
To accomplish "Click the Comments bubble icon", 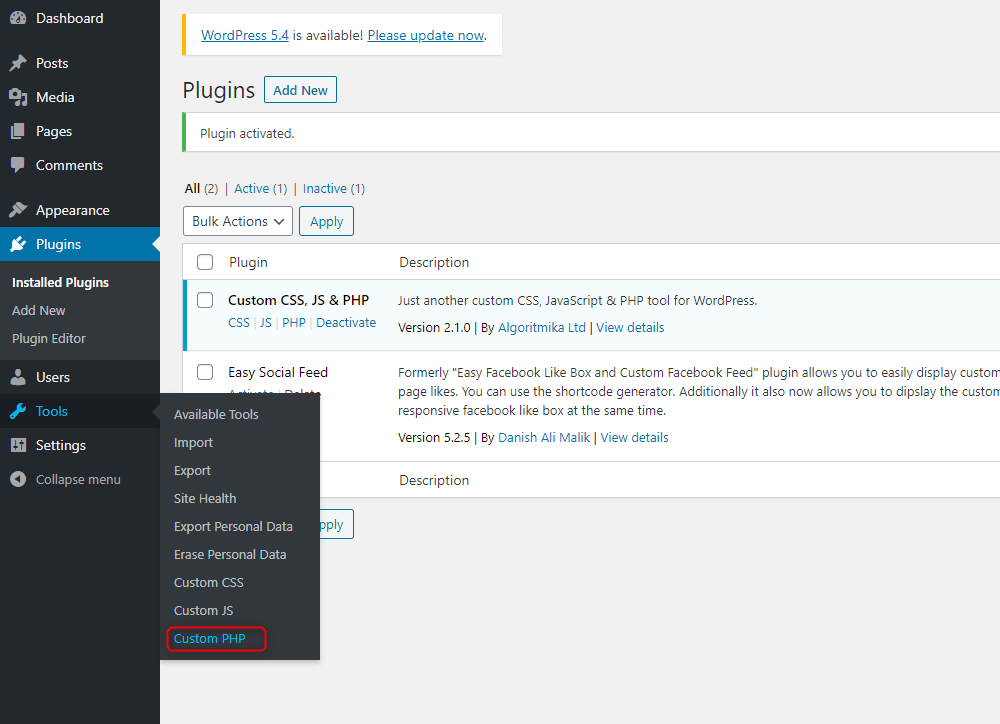I will click(x=18, y=165).
